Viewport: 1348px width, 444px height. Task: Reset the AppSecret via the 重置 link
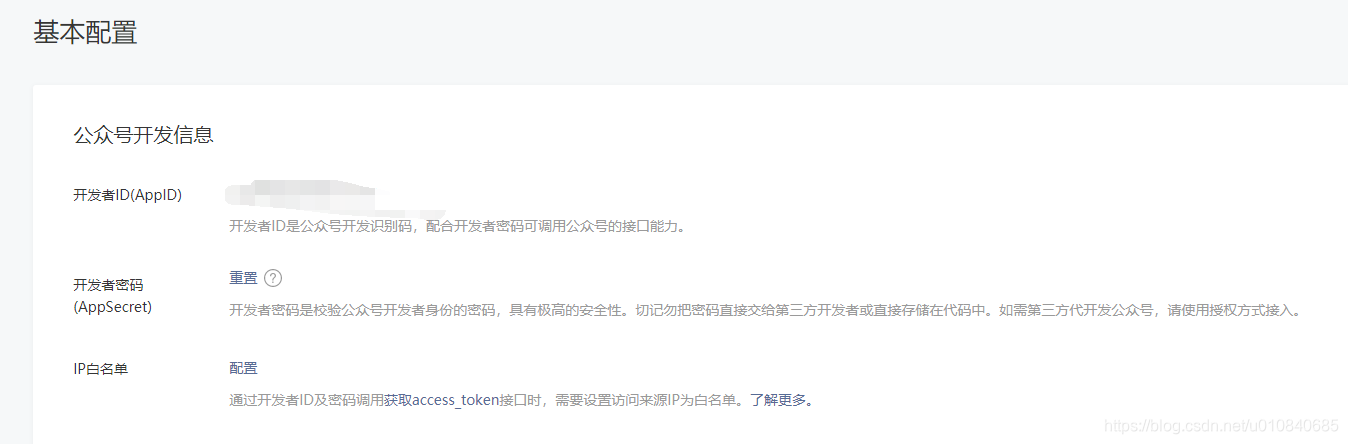click(x=243, y=278)
